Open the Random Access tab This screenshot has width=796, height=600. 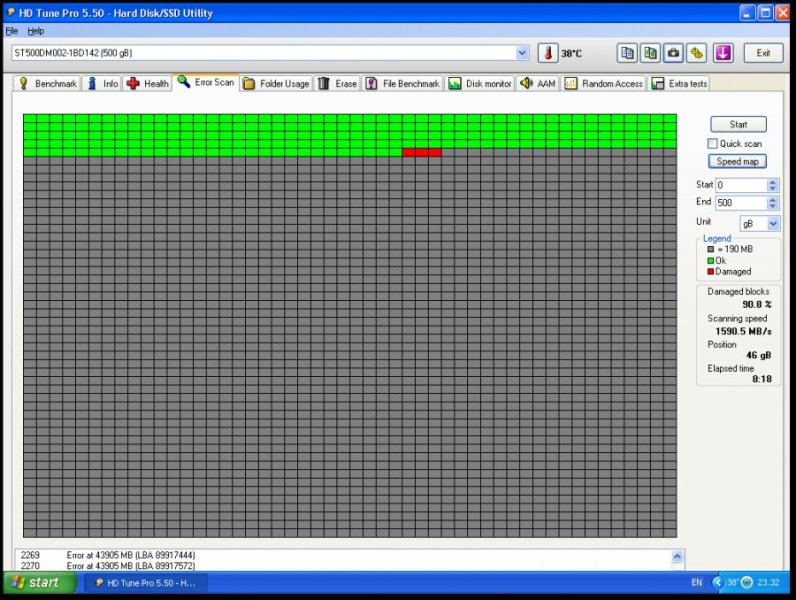tap(604, 84)
